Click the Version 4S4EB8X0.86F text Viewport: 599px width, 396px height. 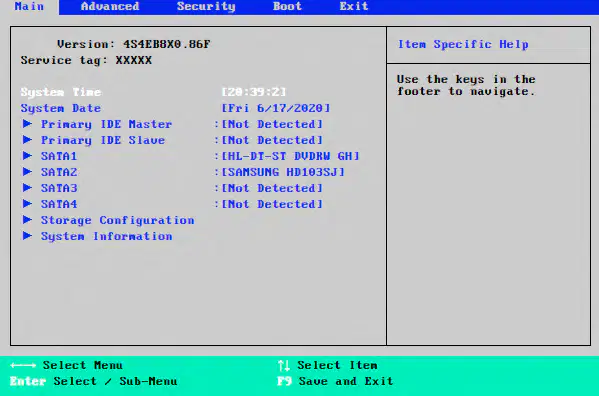[134, 44]
